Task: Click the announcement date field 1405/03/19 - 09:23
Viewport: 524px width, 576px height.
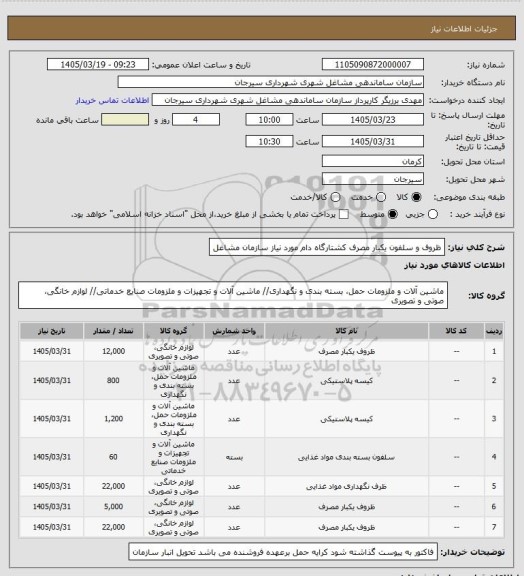Action: coord(98,64)
